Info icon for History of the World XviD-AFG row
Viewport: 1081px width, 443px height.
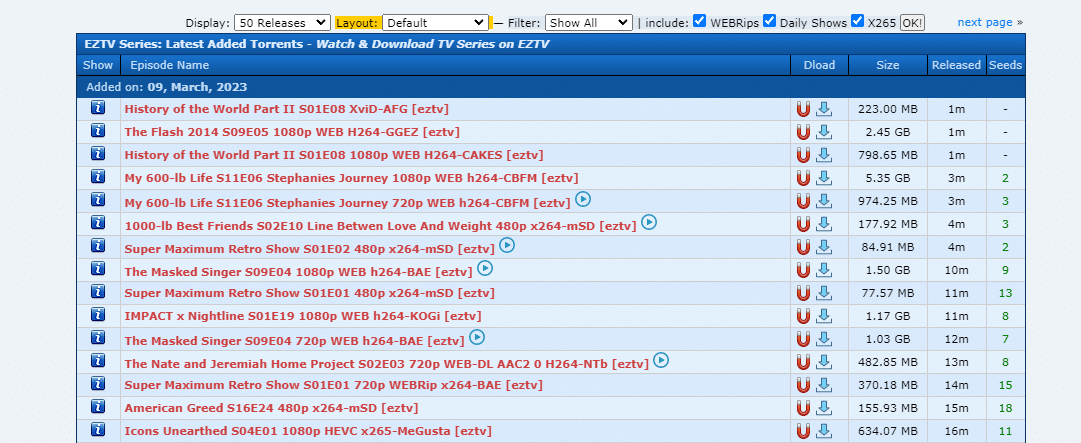pyautogui.click(x=98, y=108)
